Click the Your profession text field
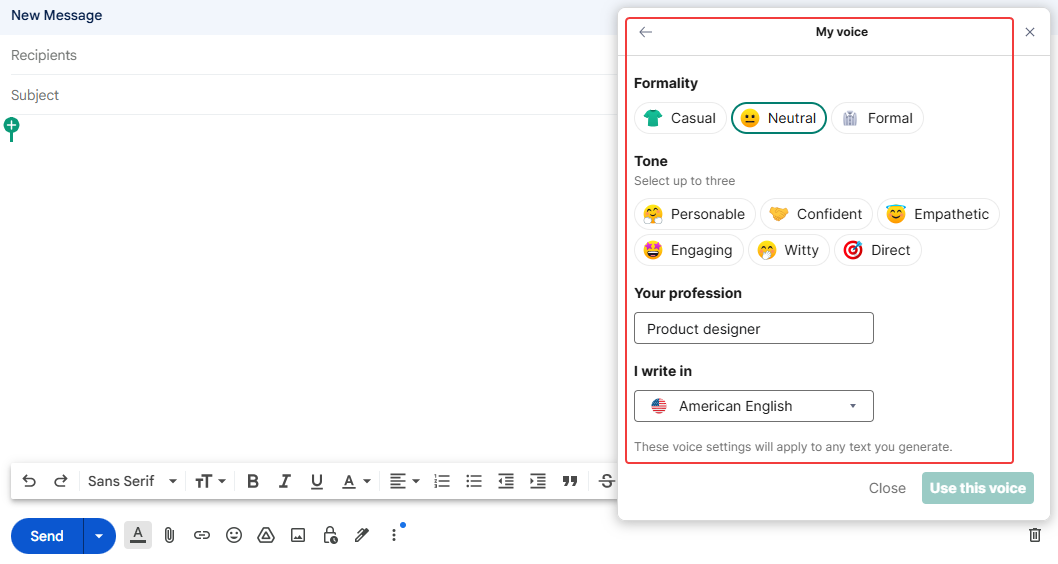This screenshot has height=564, width=1058. tap(753, 328)
